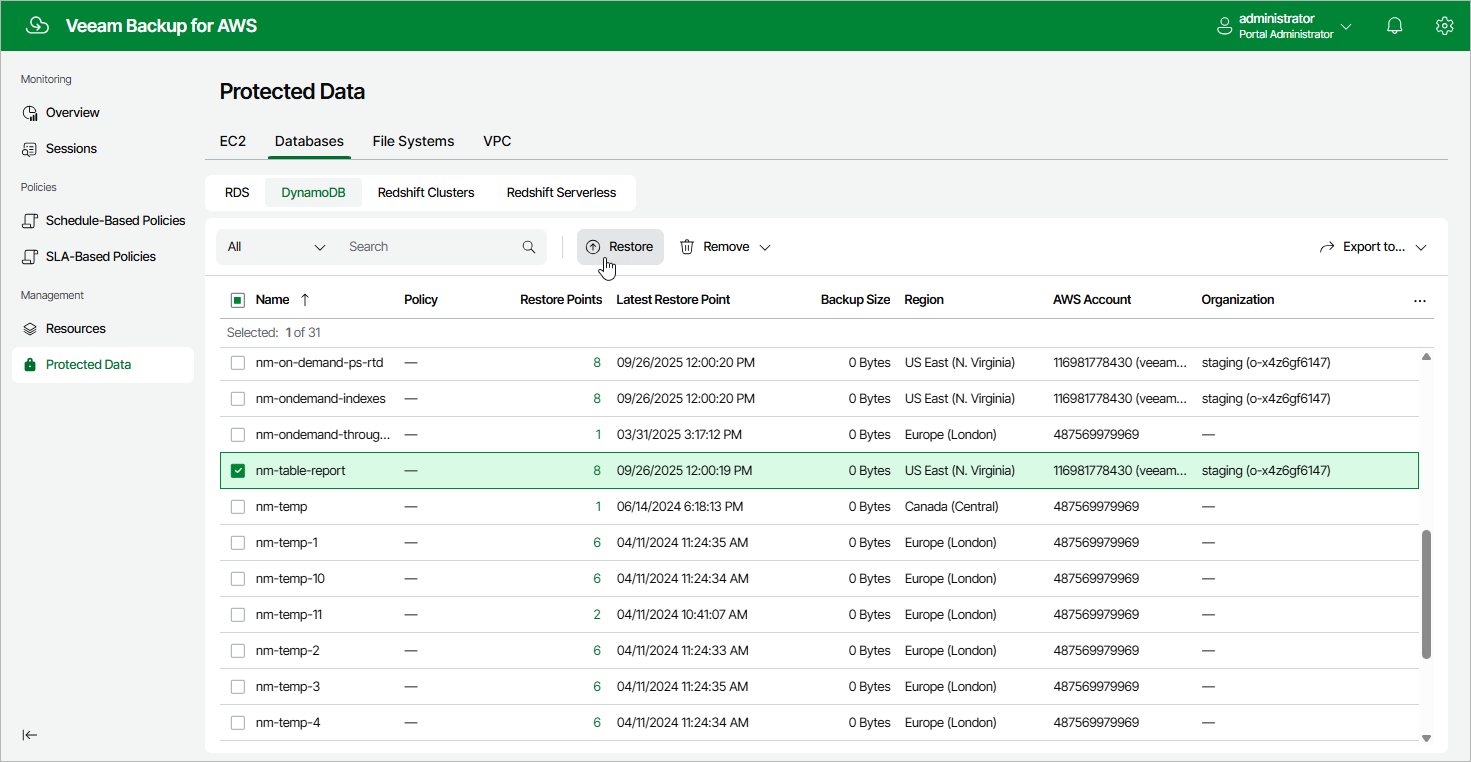1471x762 pixels.
Task: Click the Overview icon in sidebar
Action: tap(30, 113)
